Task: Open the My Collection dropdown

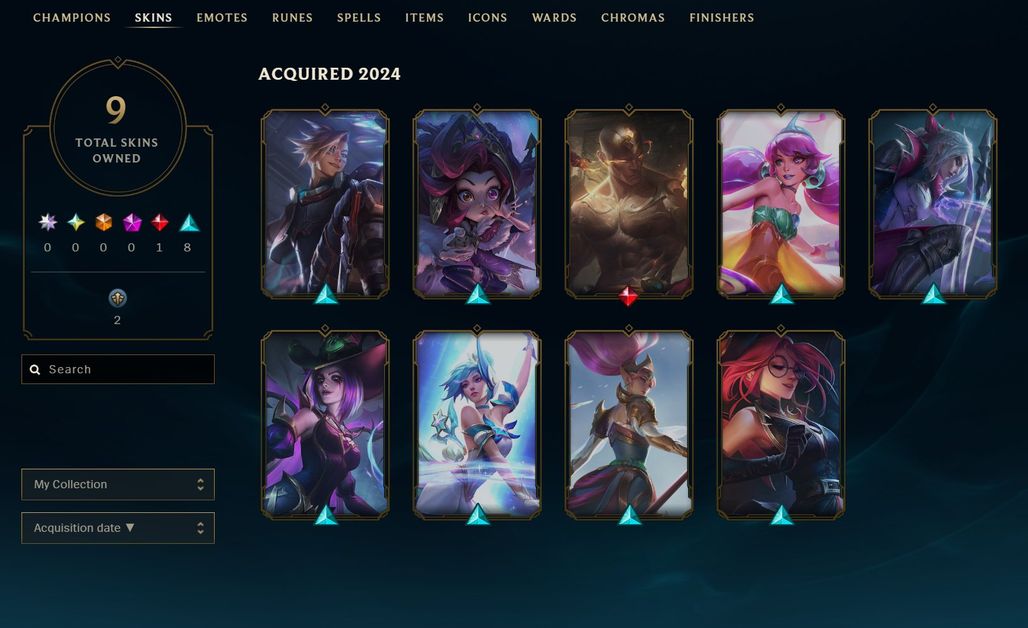Action: pyautogui.click(x=118, y=484)
